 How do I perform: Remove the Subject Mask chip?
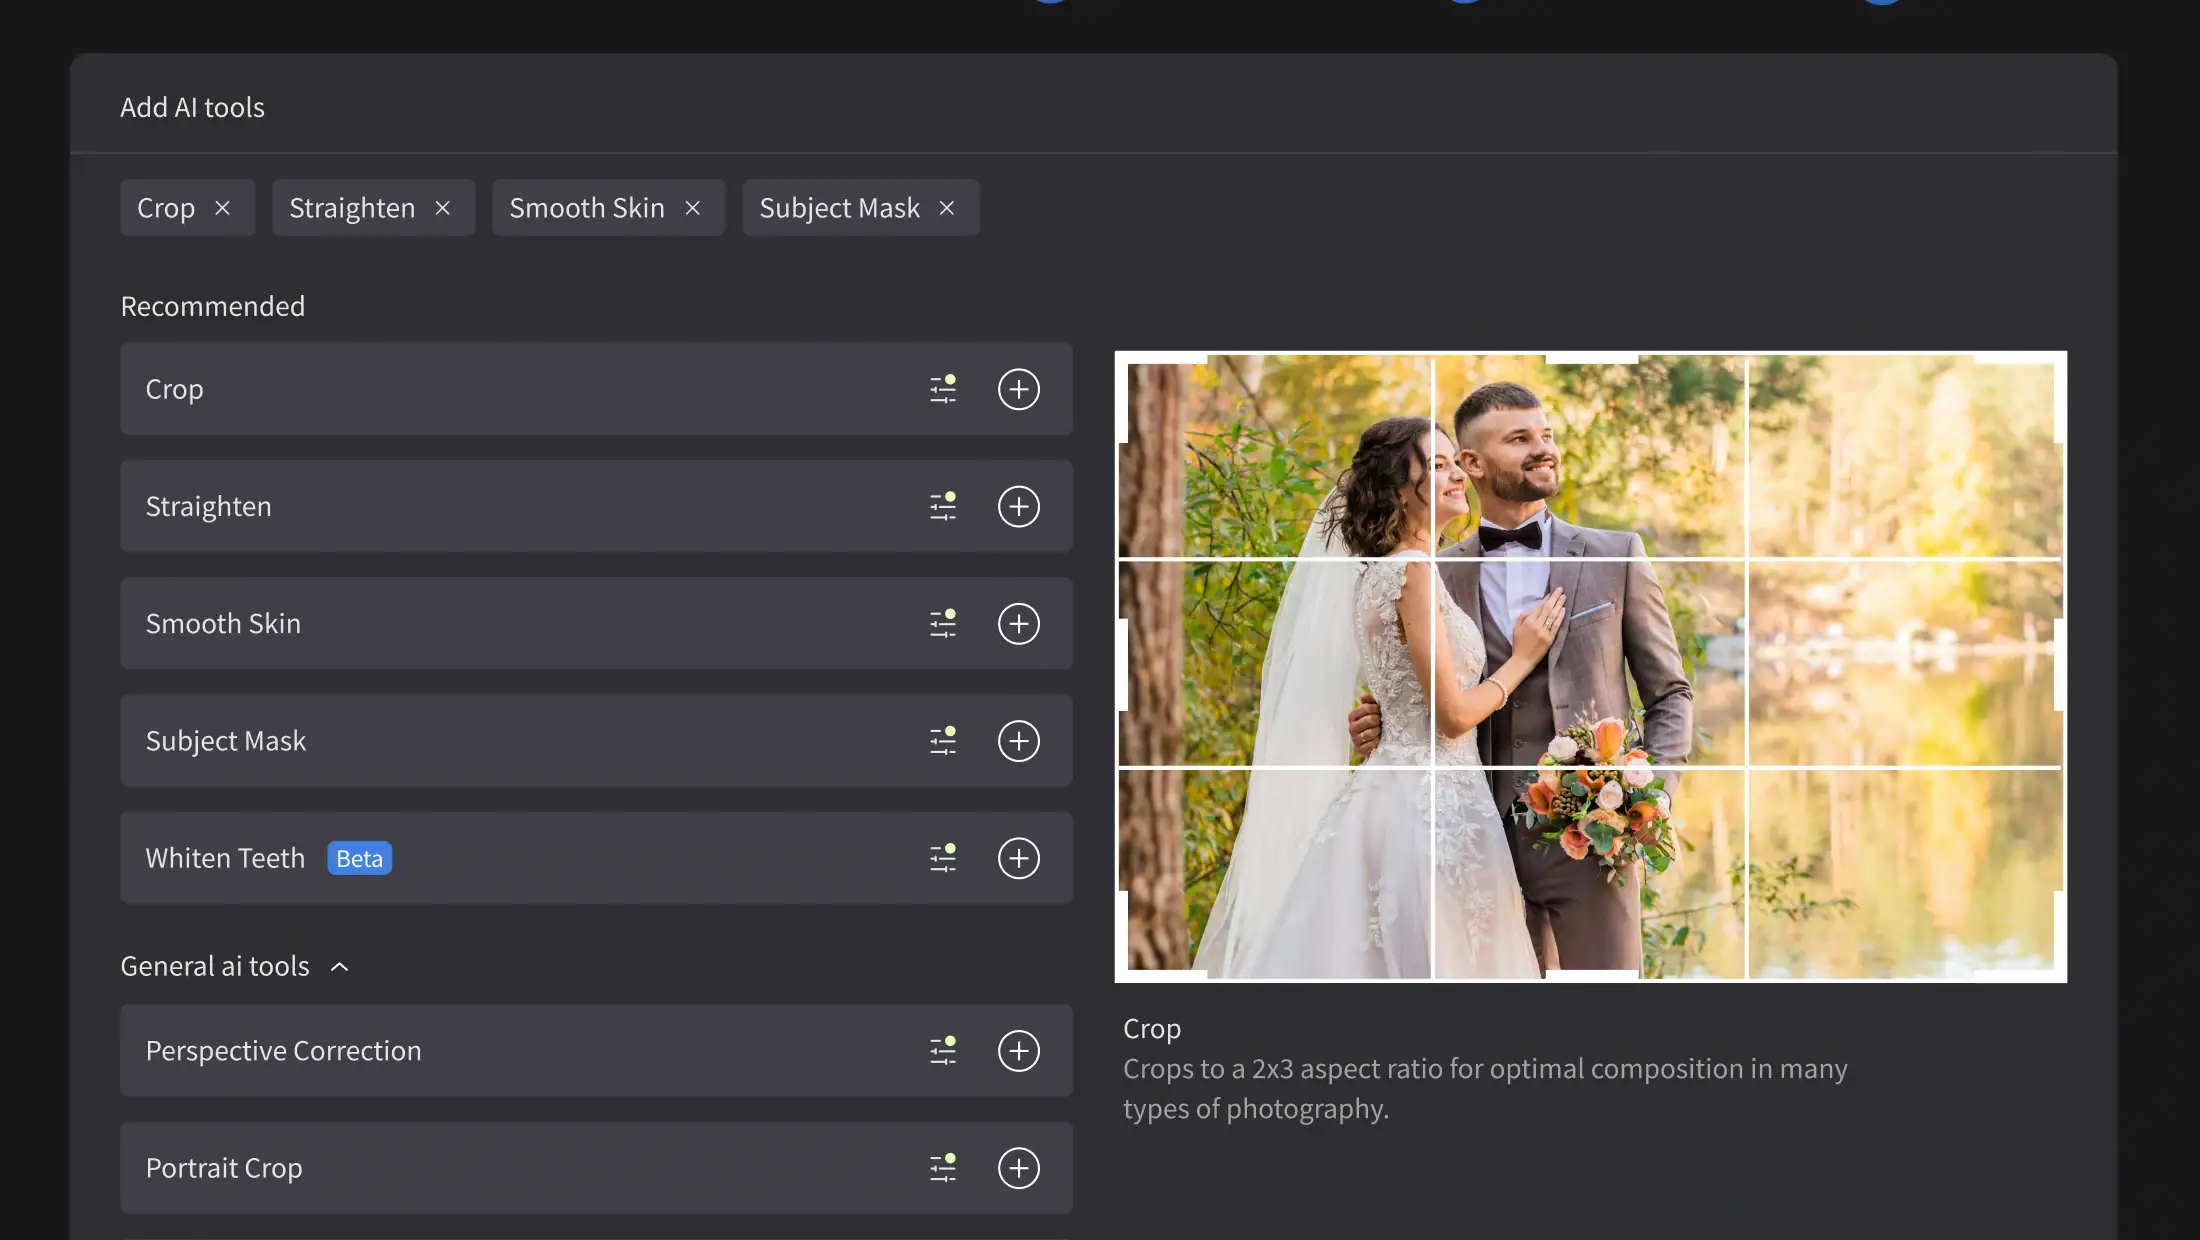click(x=947, y=208)
